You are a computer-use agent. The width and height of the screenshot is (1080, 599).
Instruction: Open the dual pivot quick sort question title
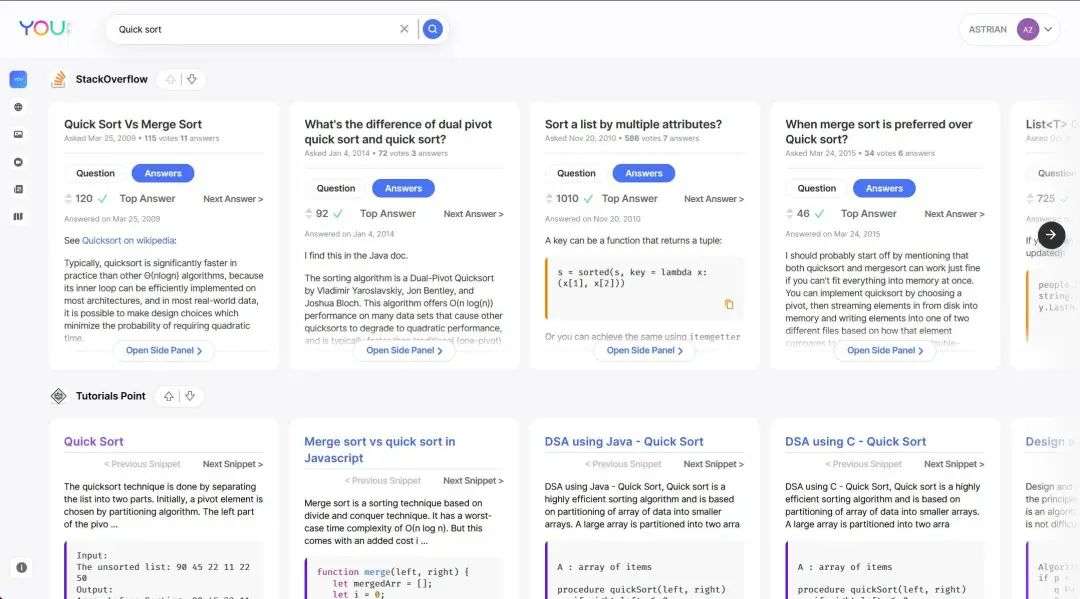tap(398, 132)
